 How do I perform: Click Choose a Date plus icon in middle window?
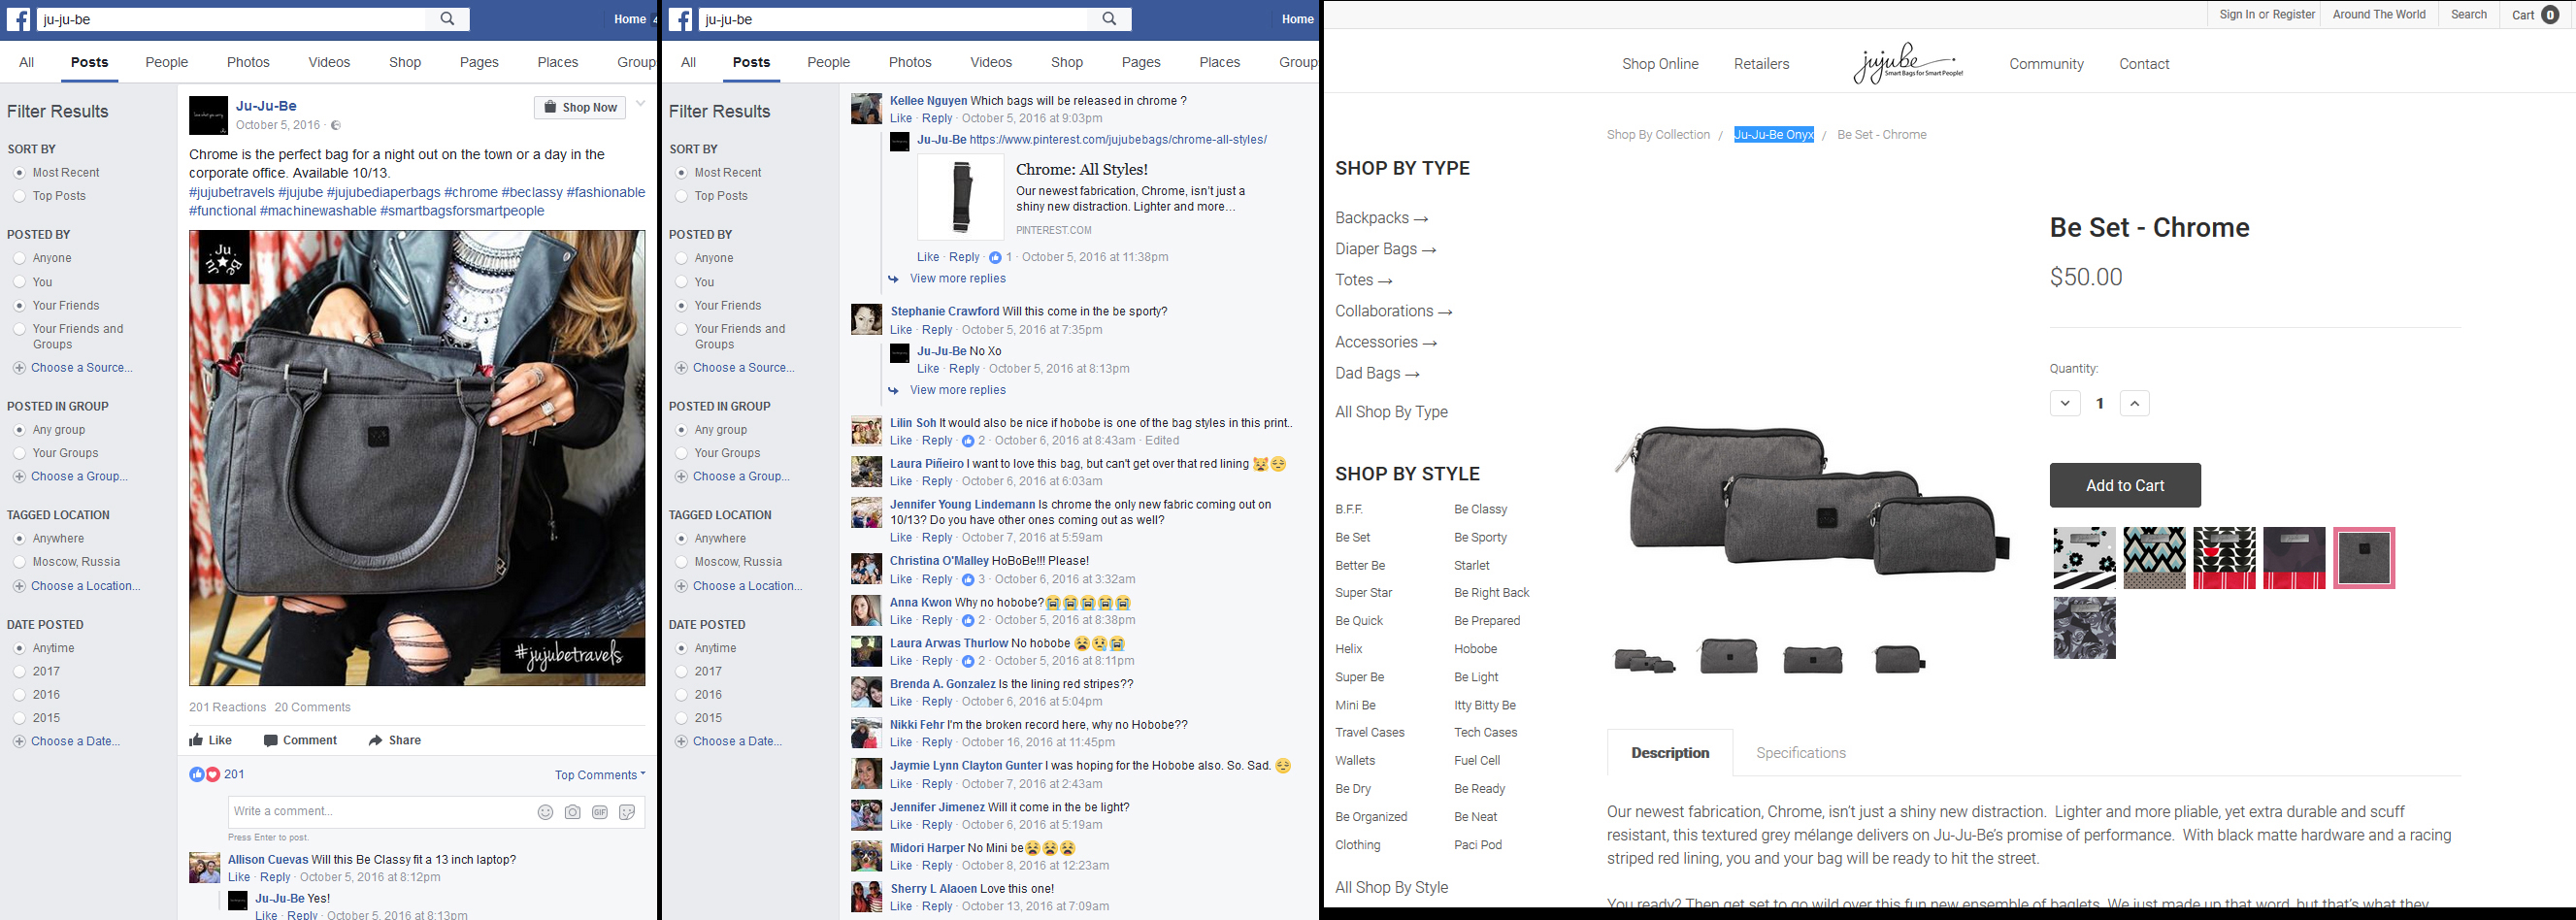[x=681, y=742]
